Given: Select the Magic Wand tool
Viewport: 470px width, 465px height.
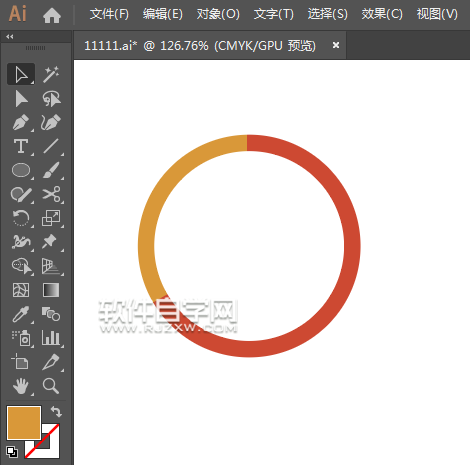Looking at the screenshot, I should click(x=51, y=74).
